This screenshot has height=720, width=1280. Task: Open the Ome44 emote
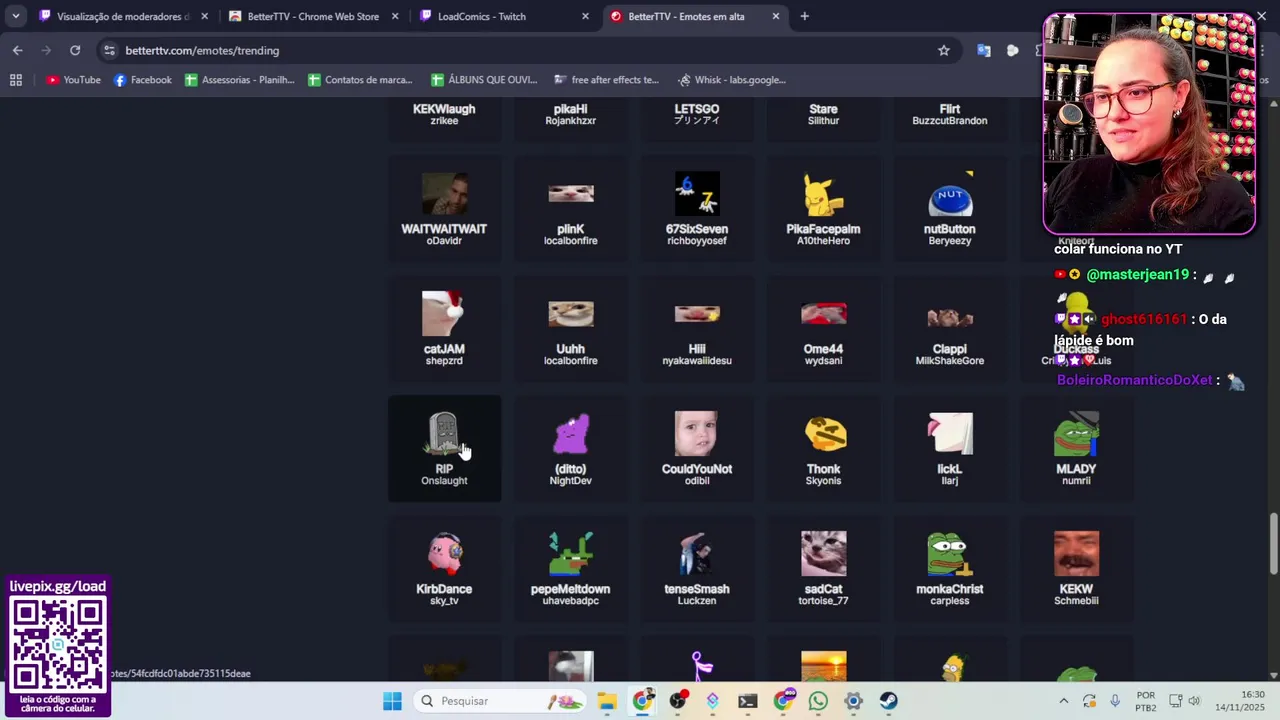824,329
